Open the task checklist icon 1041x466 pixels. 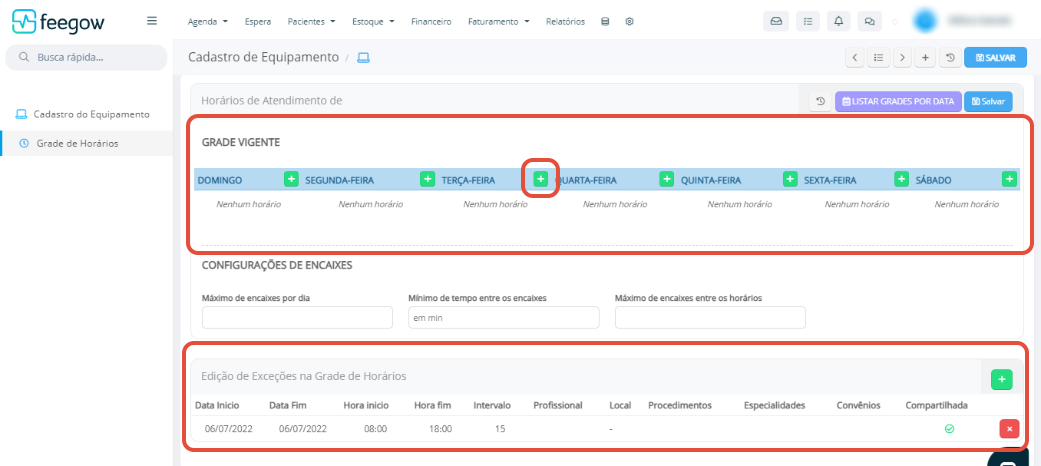tap(807, 21)
